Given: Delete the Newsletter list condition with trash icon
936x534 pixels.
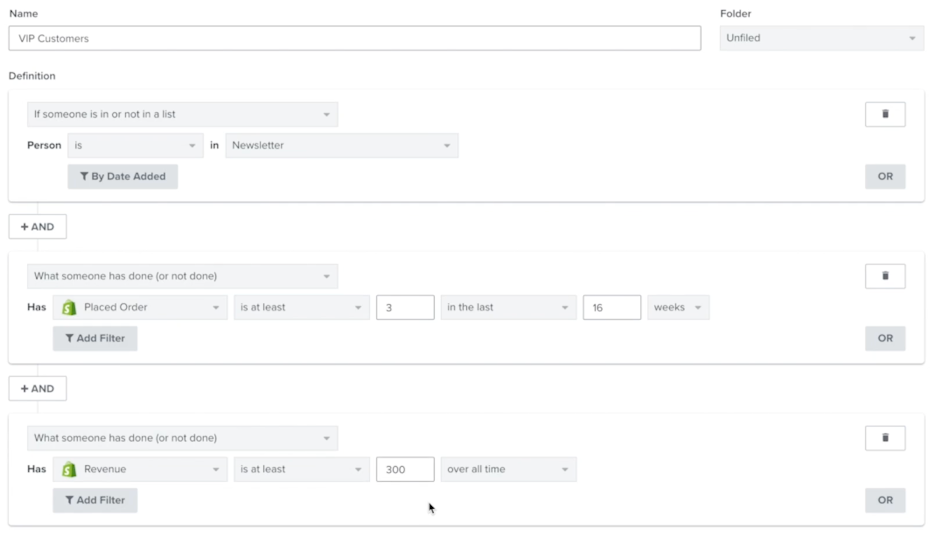Looking at the screenshot, I should (x=885, y=114).
